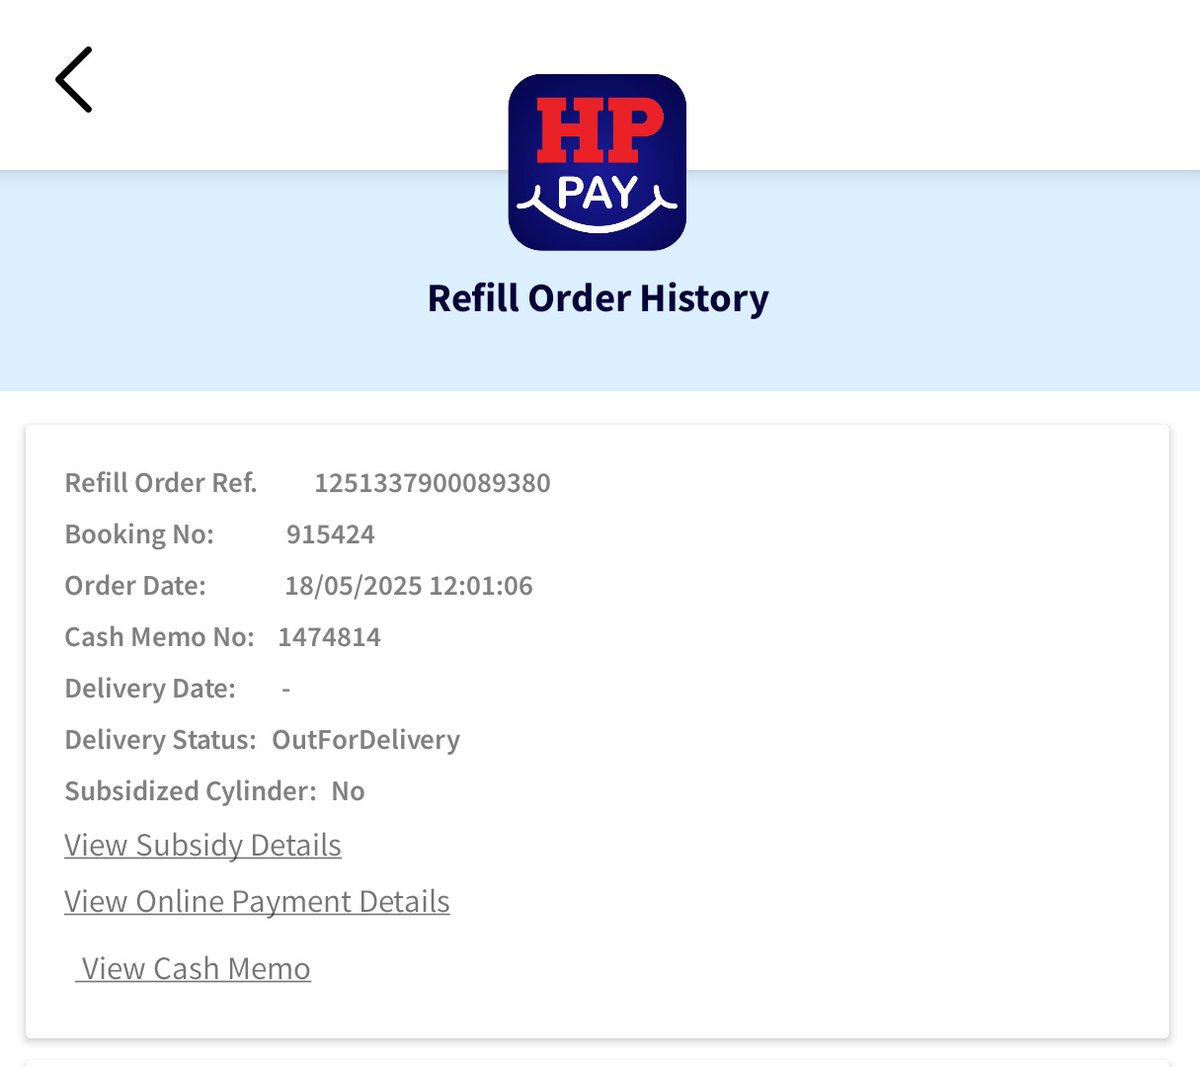Select order reference 1251337900089380

pos(432,483)
